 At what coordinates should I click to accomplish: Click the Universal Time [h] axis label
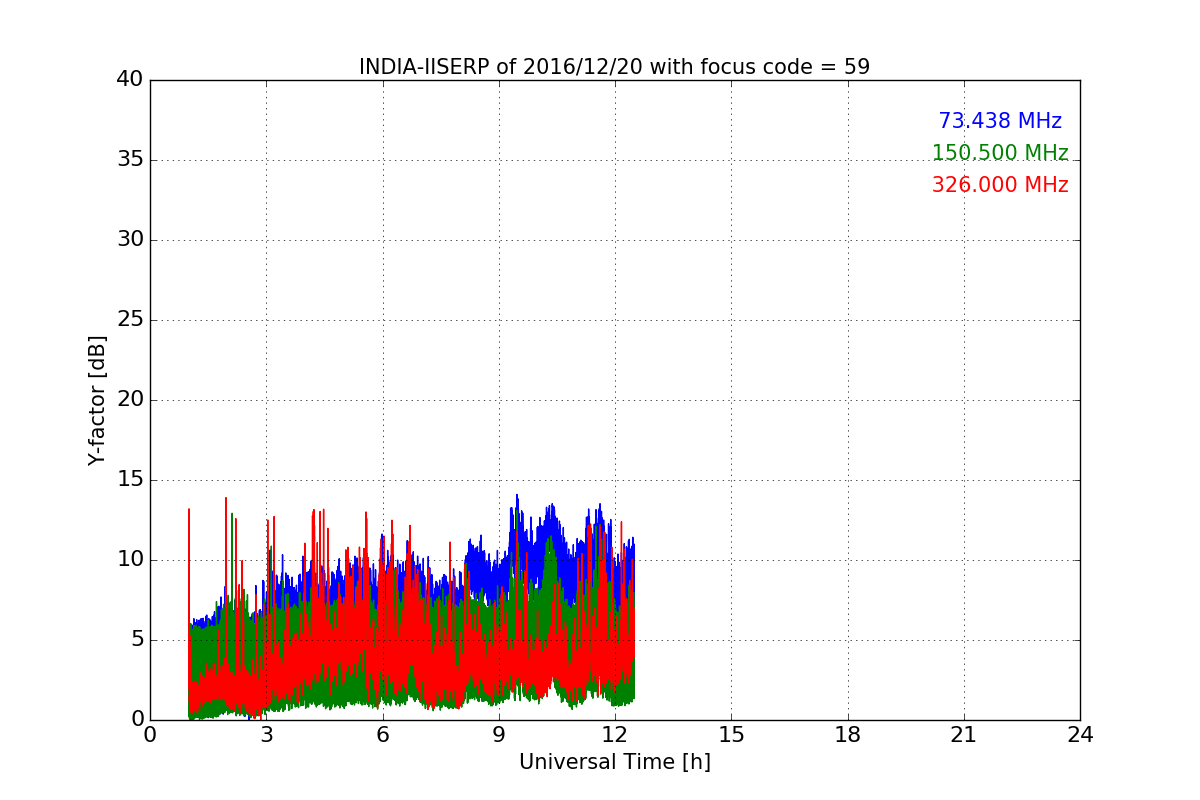coord(614,762)
